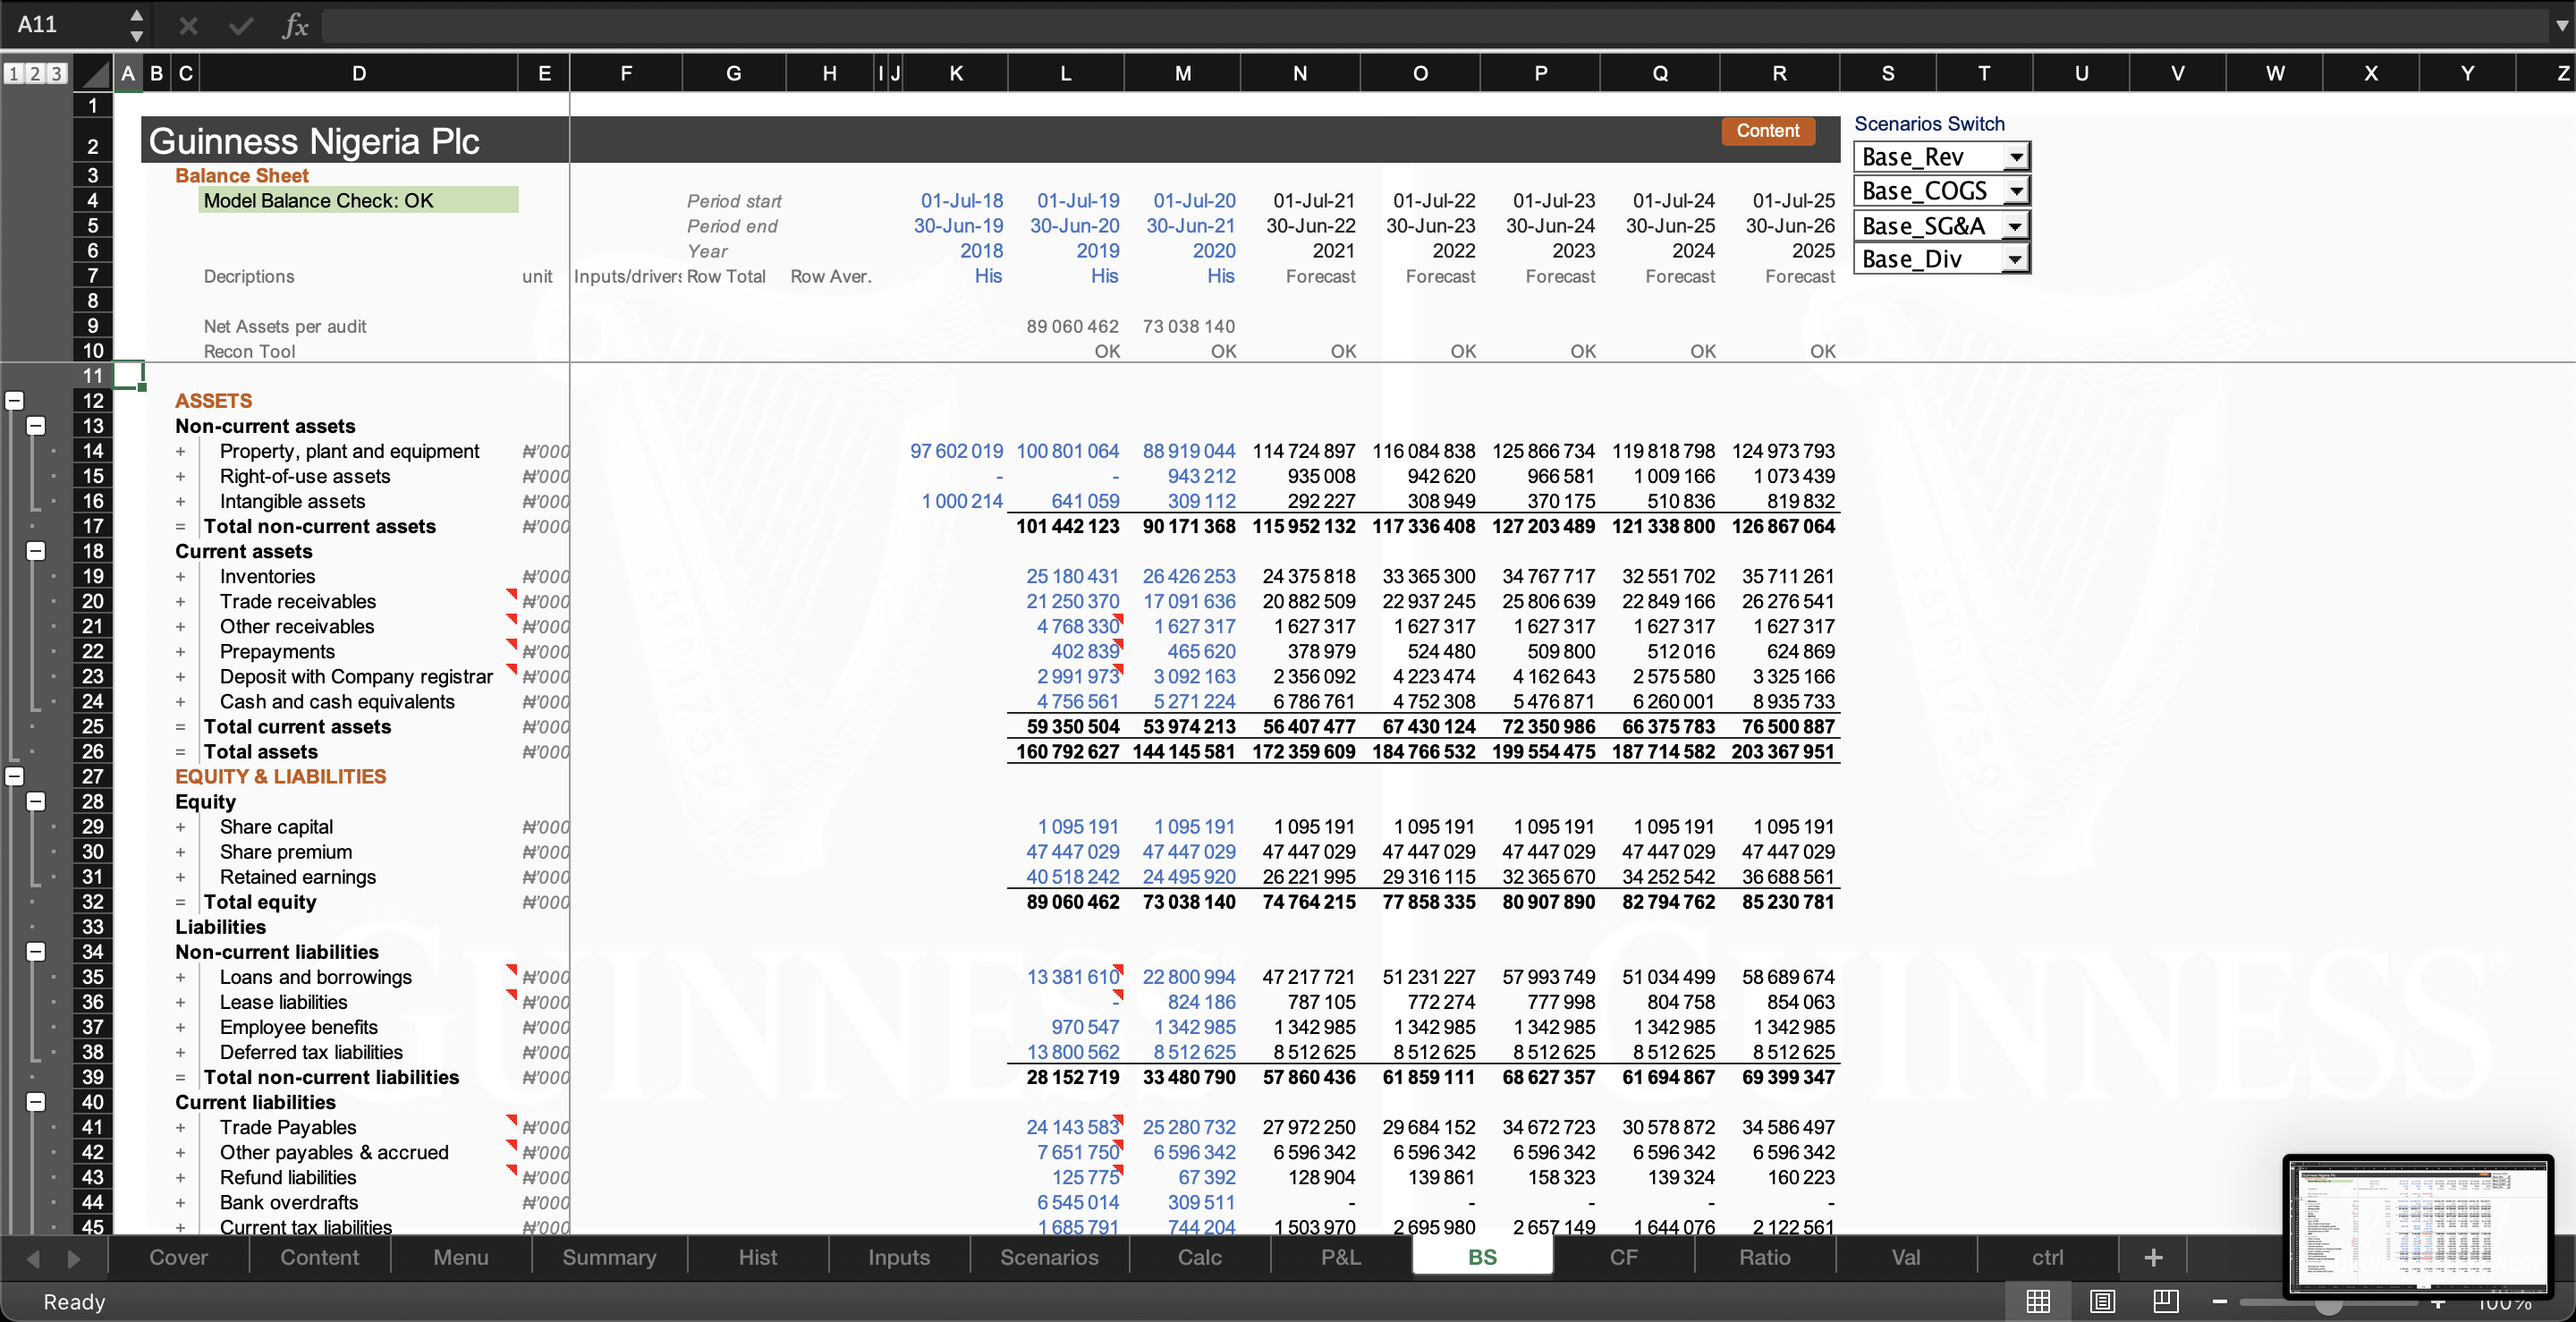
Task: Select column D header
Action: point(359,73)
